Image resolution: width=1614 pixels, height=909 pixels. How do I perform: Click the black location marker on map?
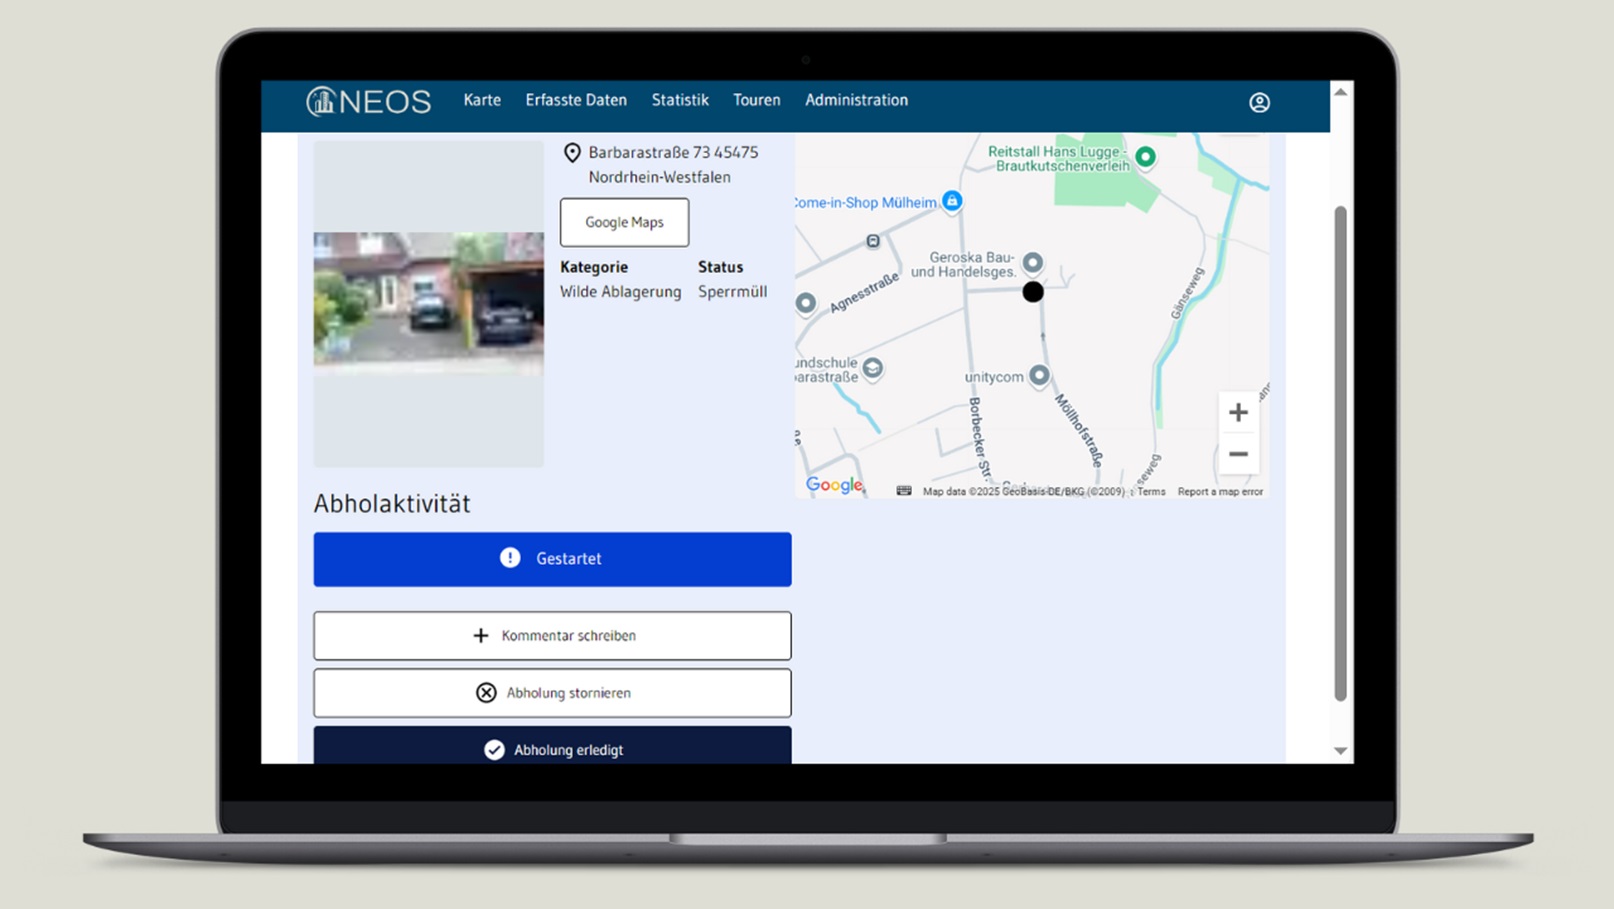coord(1033,292)
